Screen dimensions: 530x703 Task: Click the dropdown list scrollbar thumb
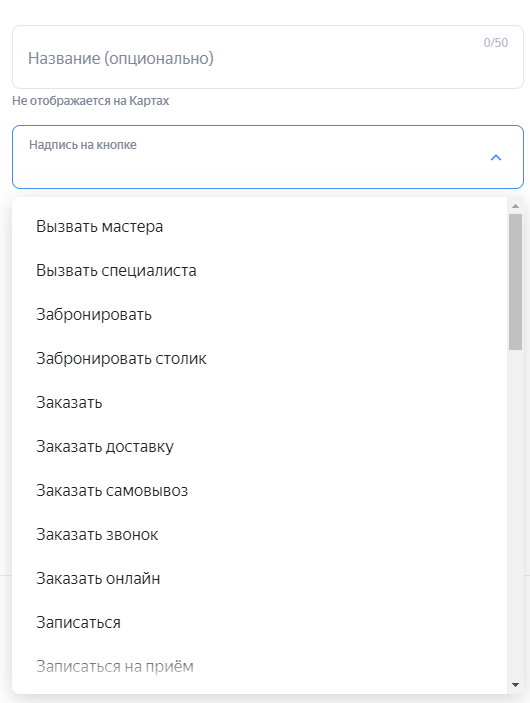[515, 282]
